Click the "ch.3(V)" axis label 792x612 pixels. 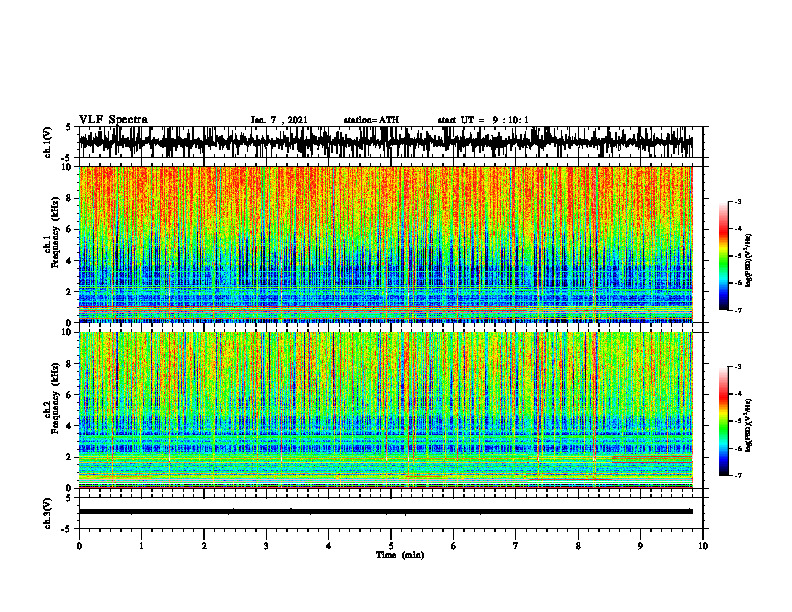[48, 514]
